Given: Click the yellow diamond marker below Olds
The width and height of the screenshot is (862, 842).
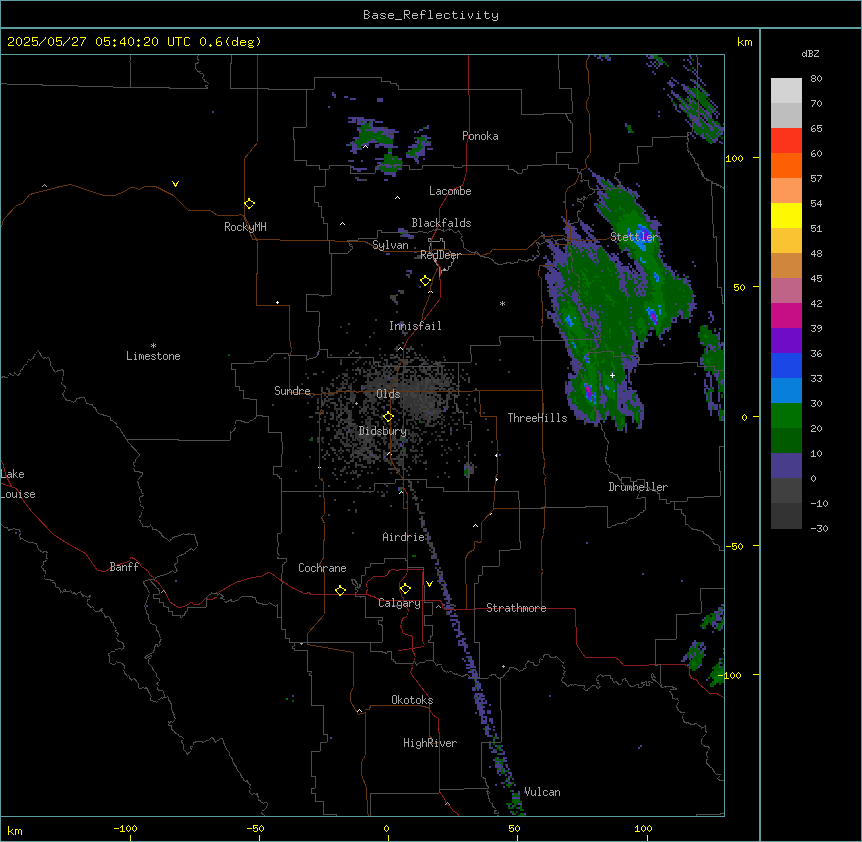Looking at the screenshot, I should pos(388,417).
